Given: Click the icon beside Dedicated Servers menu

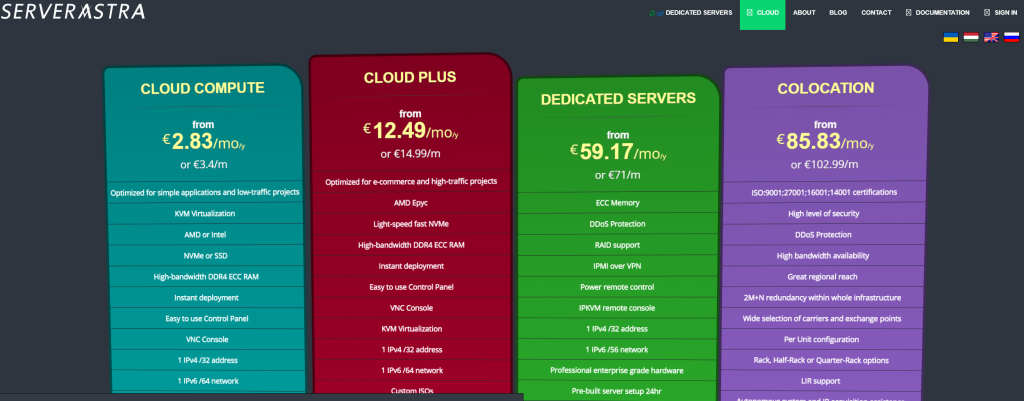Looking at the screenshot, I should pyautogui.click(x=654, y=13).
